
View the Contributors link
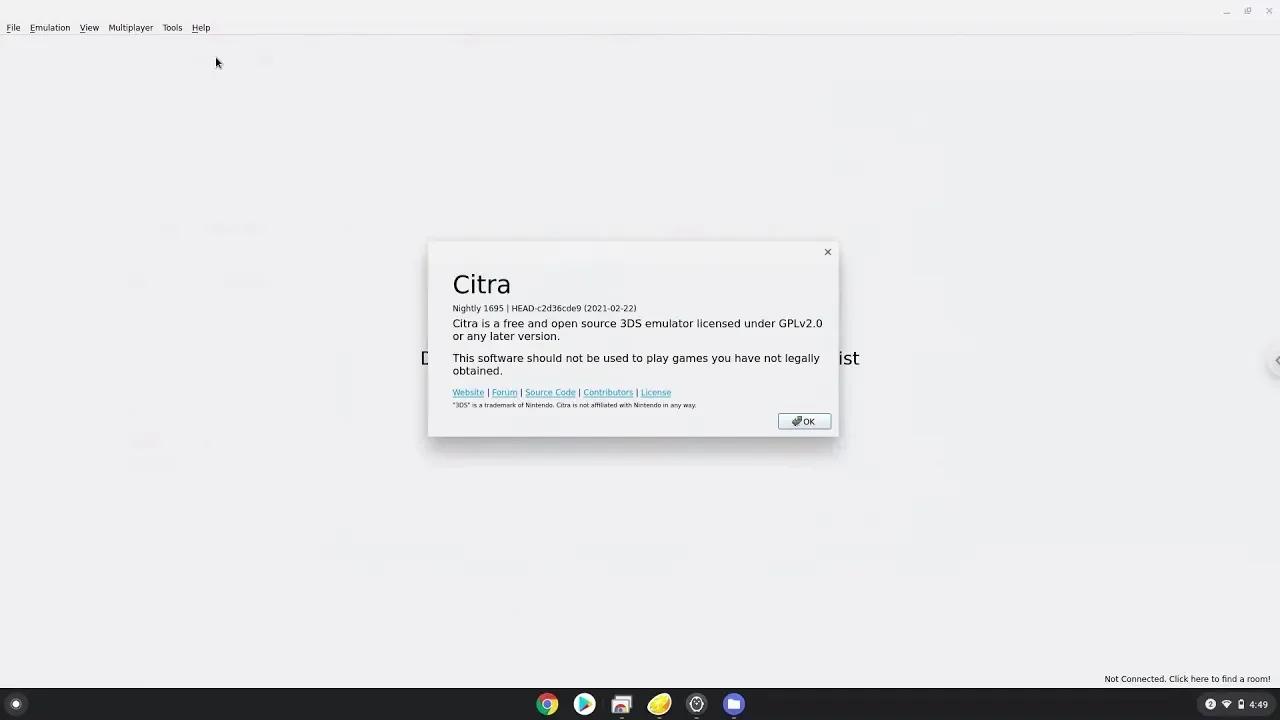[607, 392]
